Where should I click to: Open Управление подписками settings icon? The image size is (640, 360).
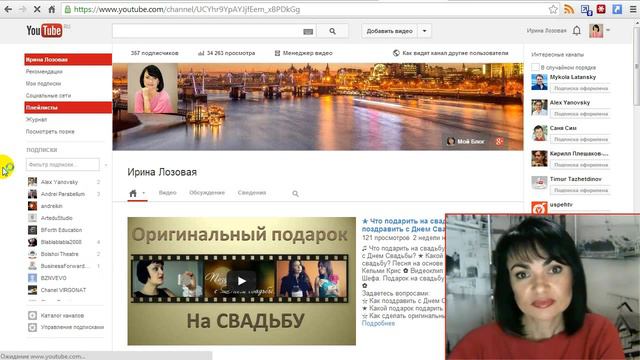[32, 327]
